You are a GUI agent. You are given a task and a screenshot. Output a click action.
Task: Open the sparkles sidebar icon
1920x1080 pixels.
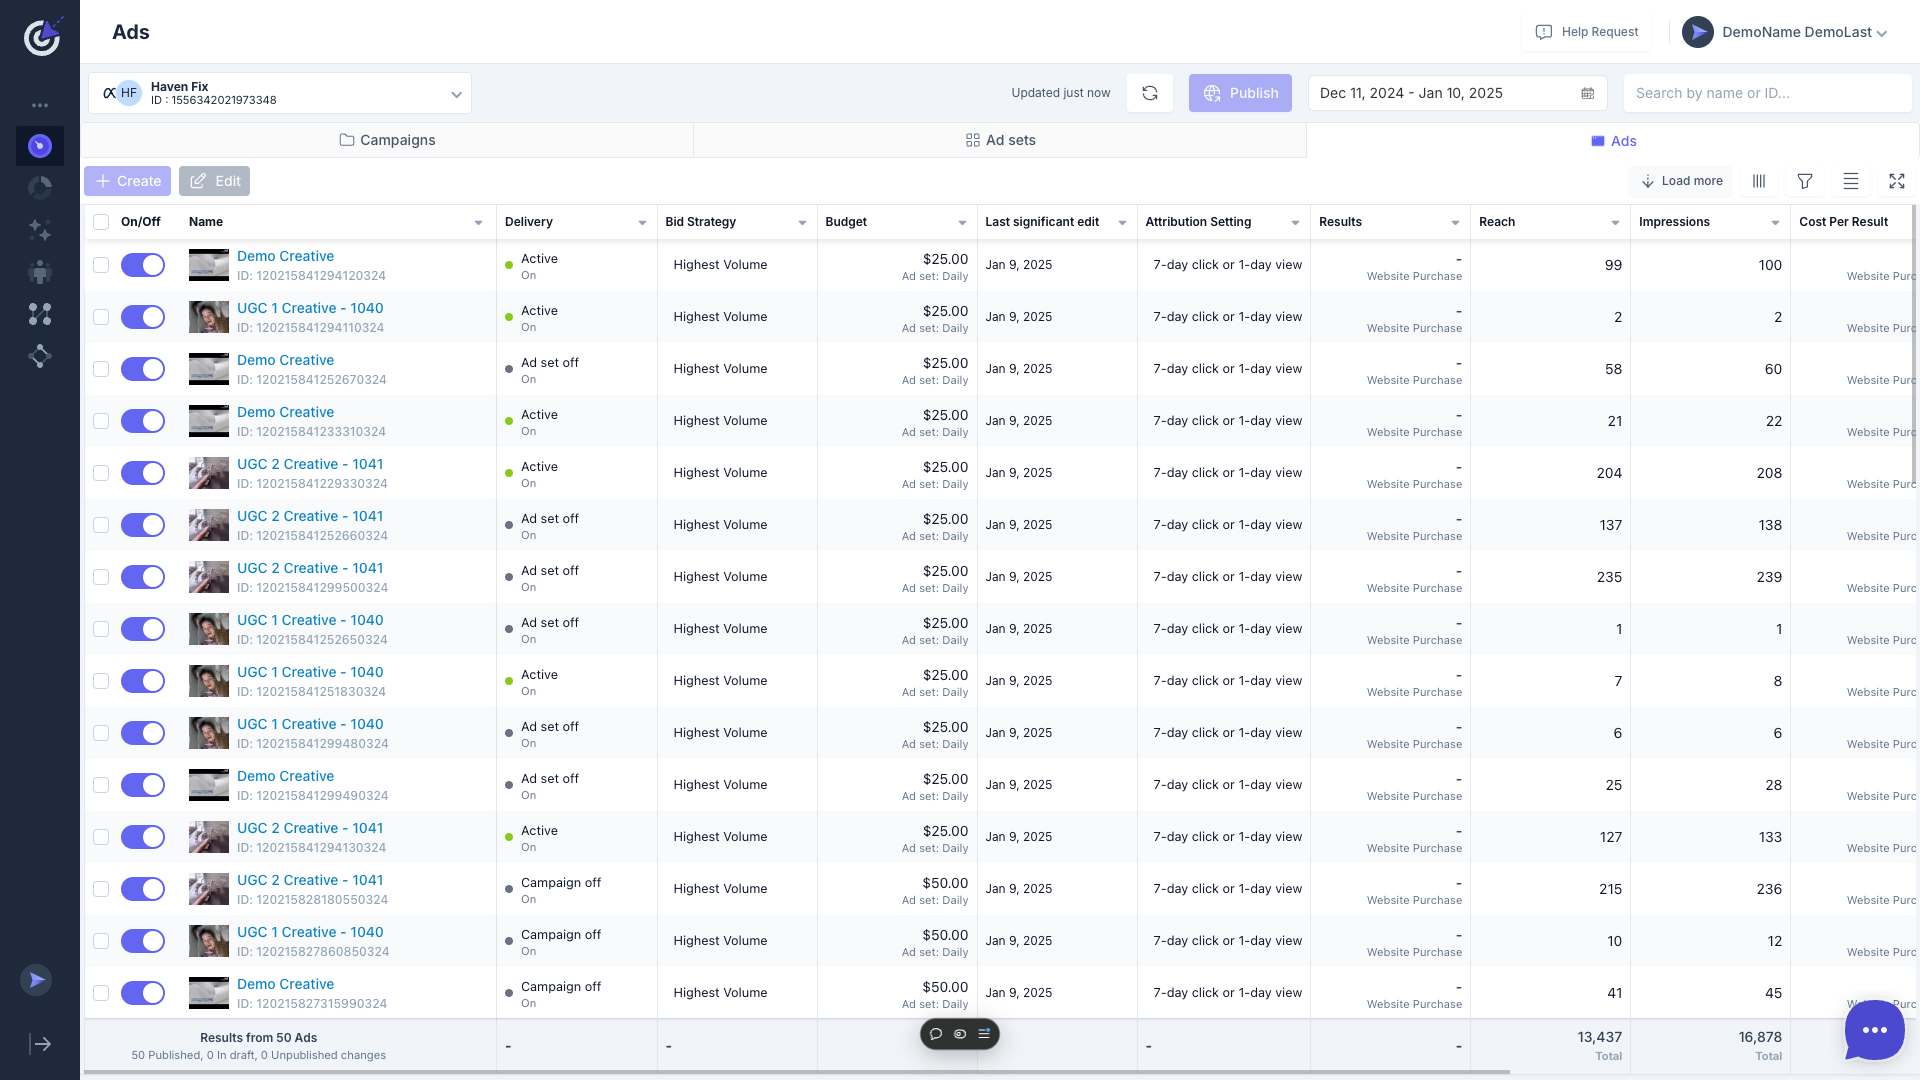click(40, 230)
